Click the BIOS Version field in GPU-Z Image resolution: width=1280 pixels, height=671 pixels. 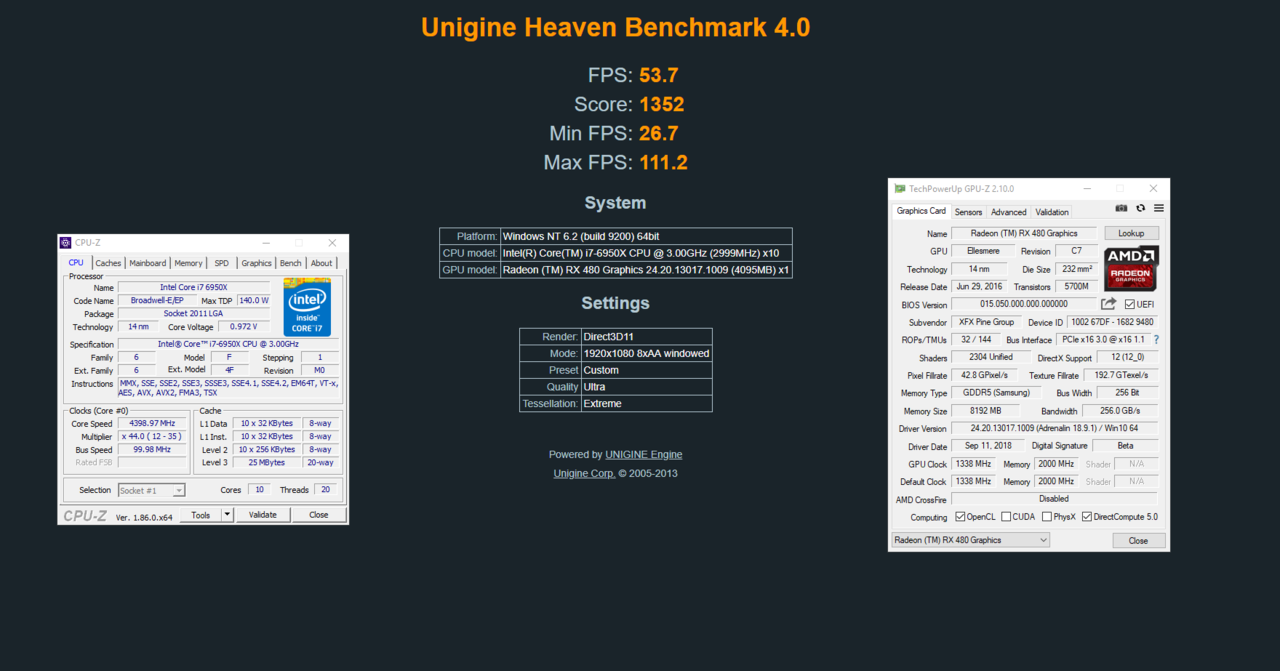1024,304
